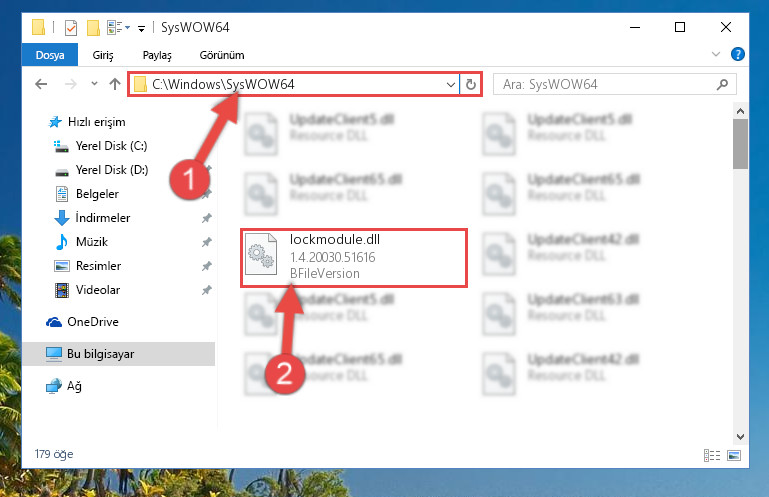The height and width of the screenshot is (497, 769).
Task: Click the search magnifier icon
Action: click(722, 84)
